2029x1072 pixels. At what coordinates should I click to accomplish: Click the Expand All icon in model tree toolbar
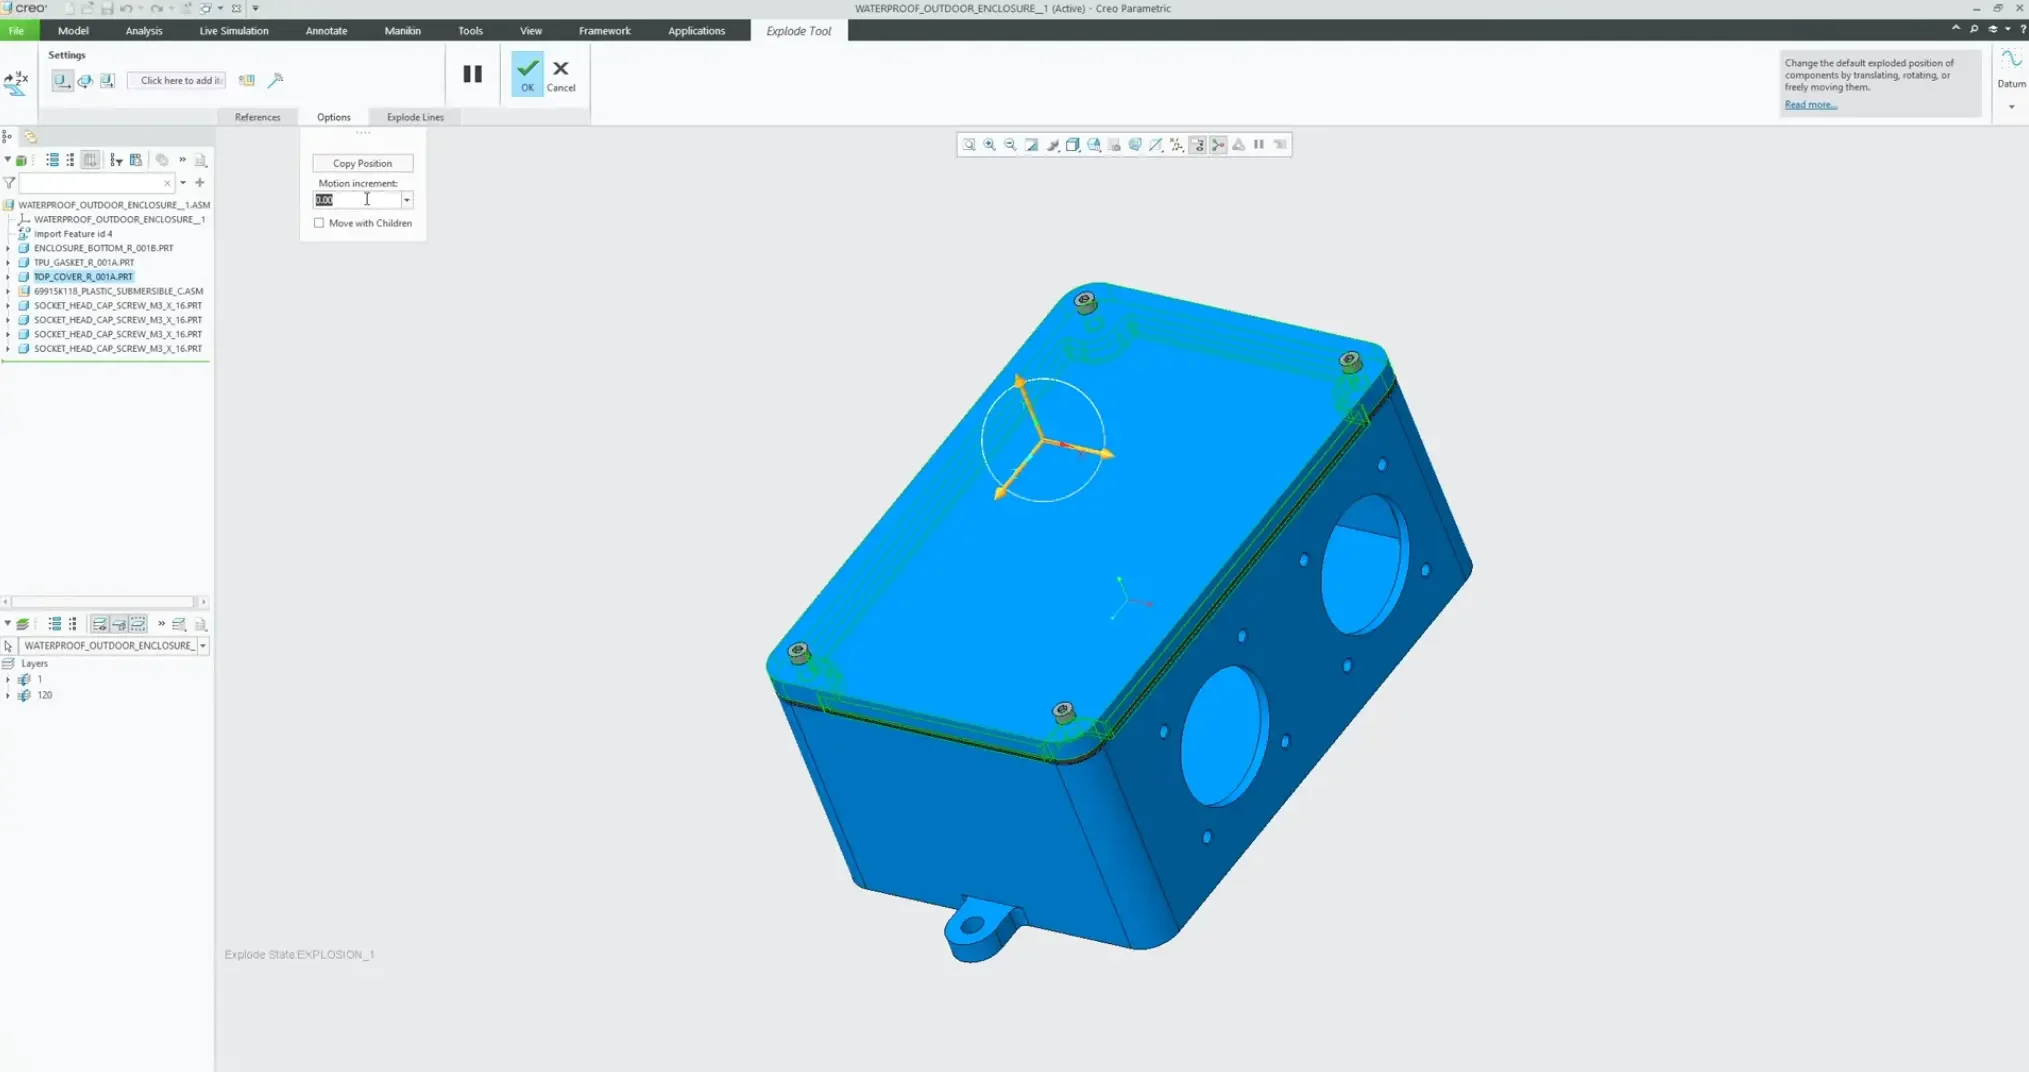pyautogui.click(x=52, y=160)
